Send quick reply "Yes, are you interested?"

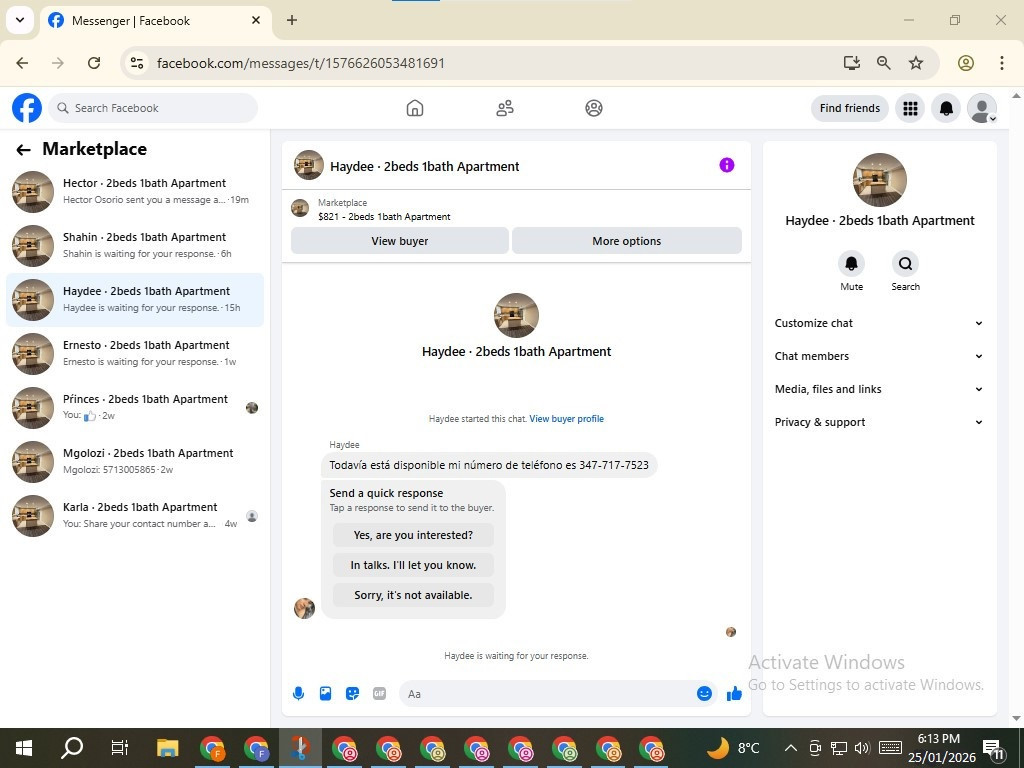[413, 535]
